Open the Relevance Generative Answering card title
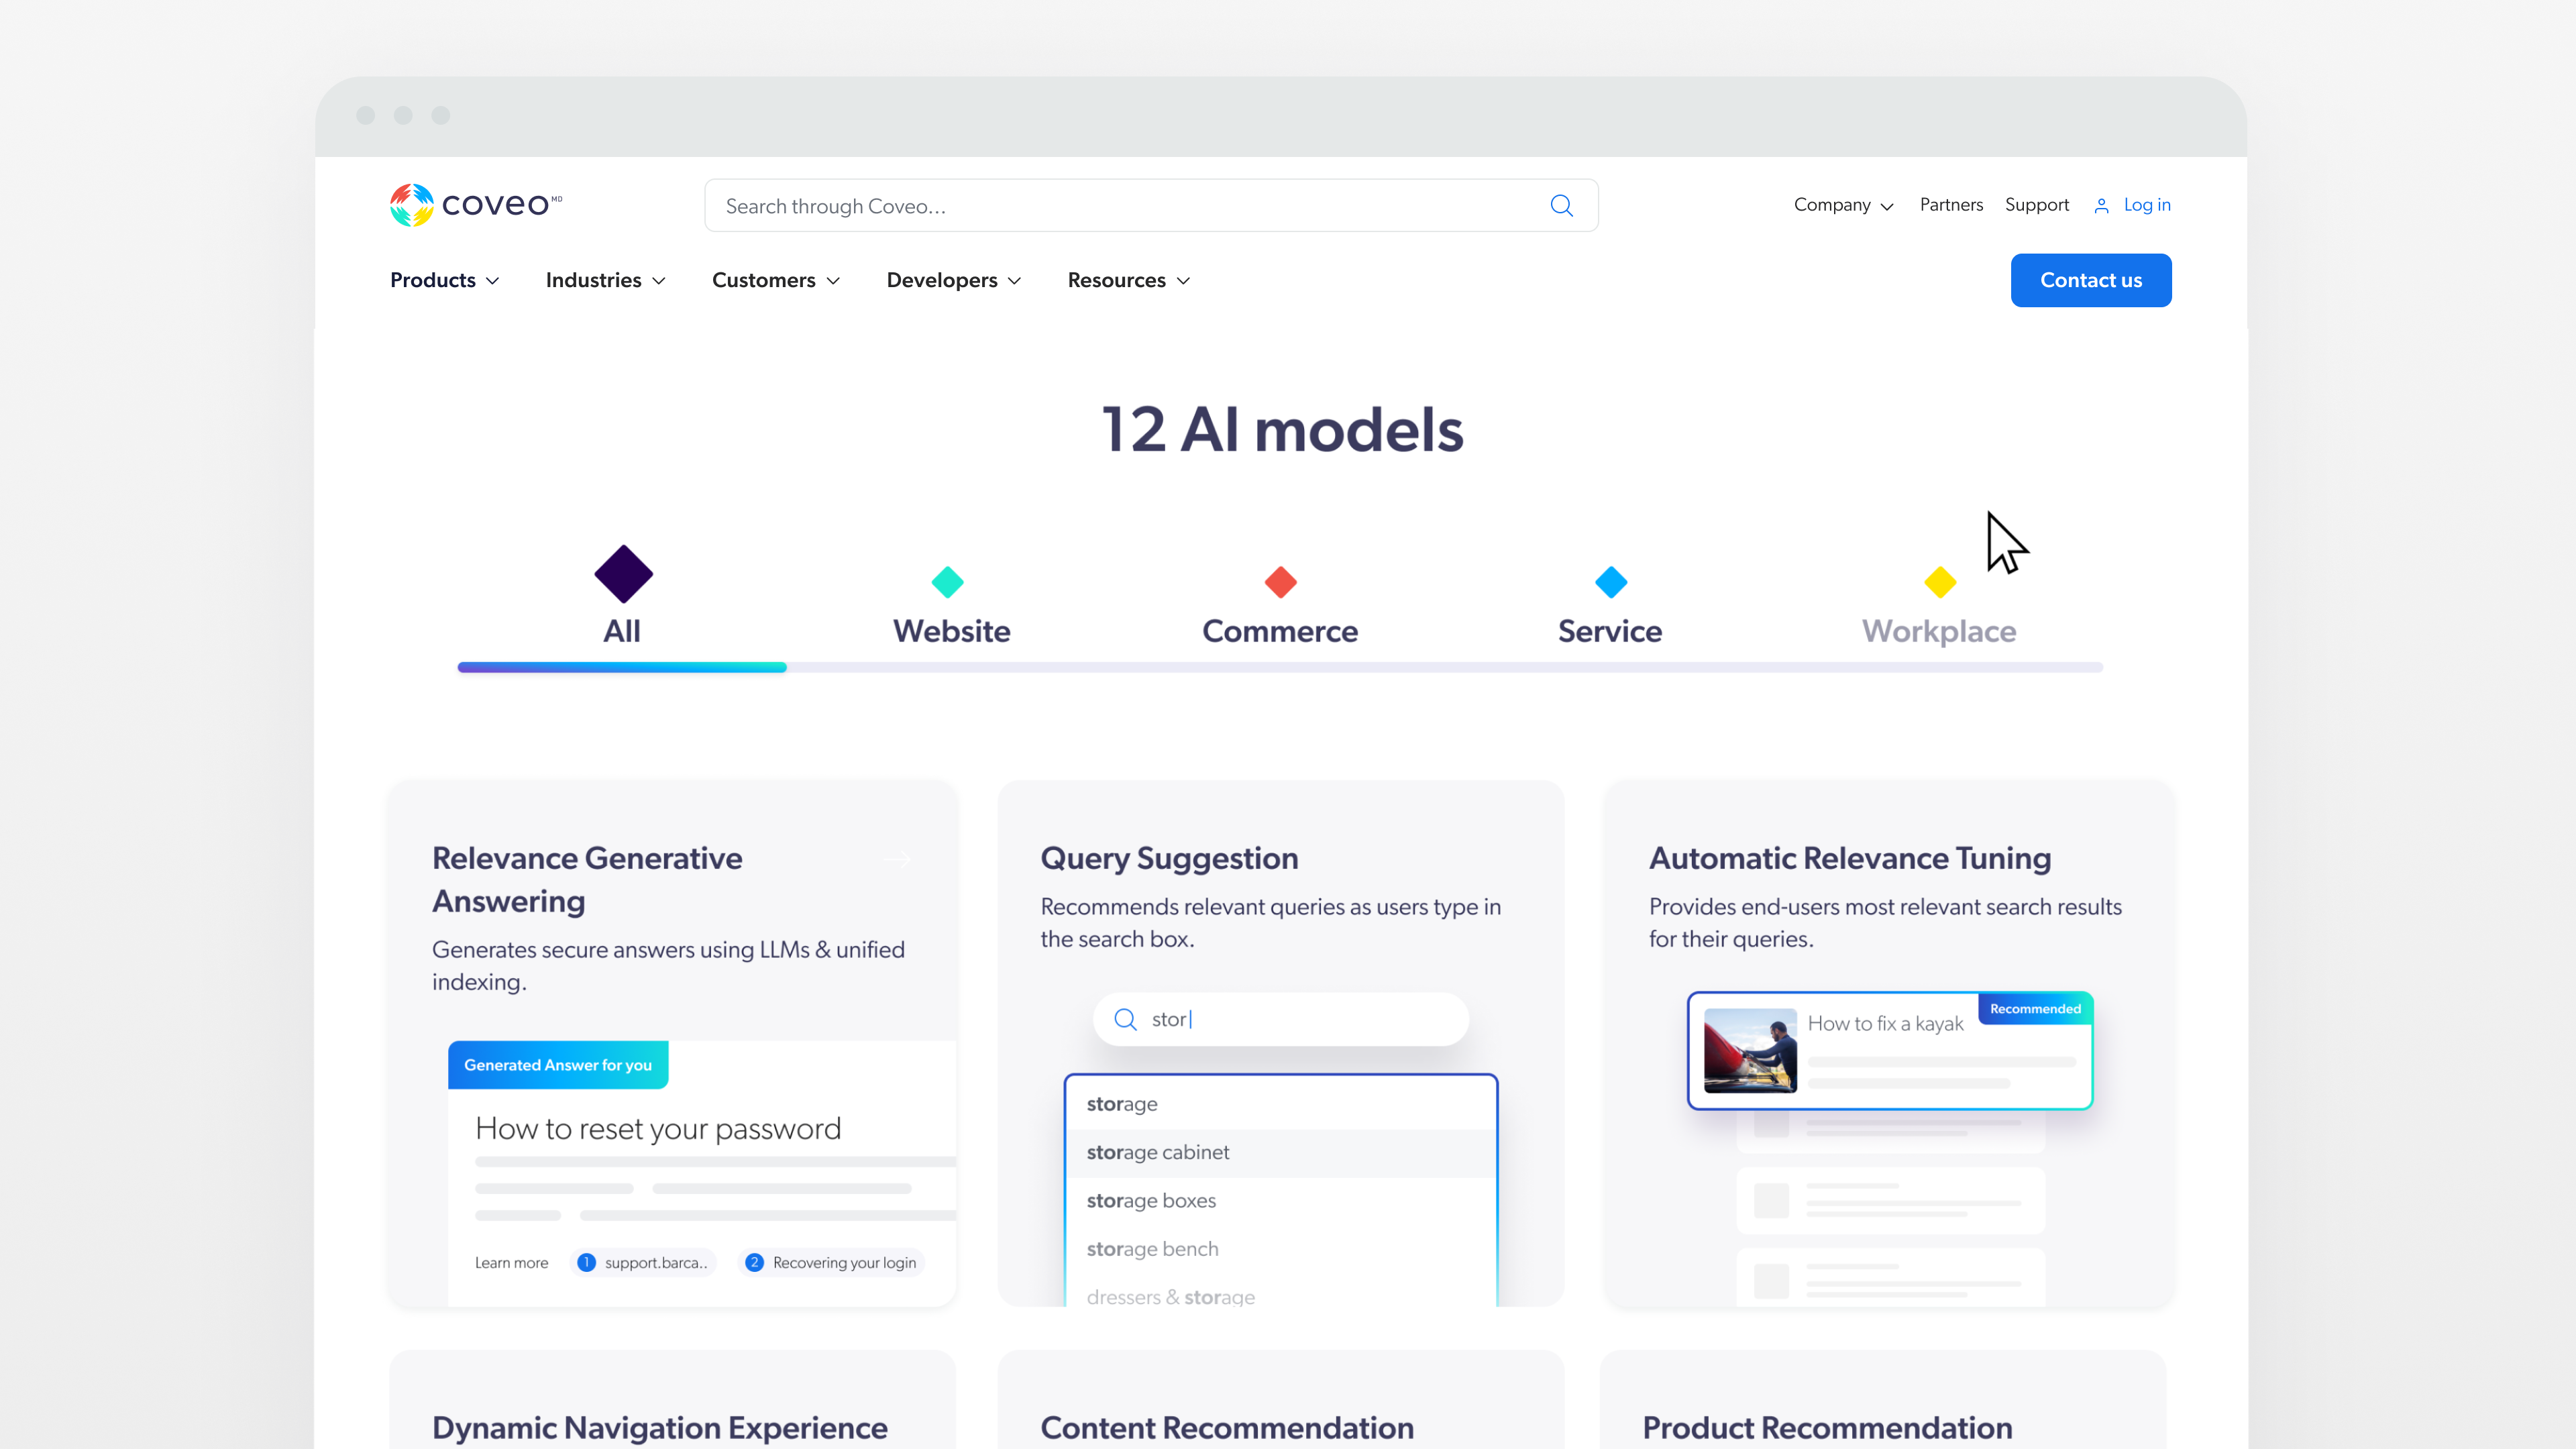 pyautogui.click(x=587, y=880)
